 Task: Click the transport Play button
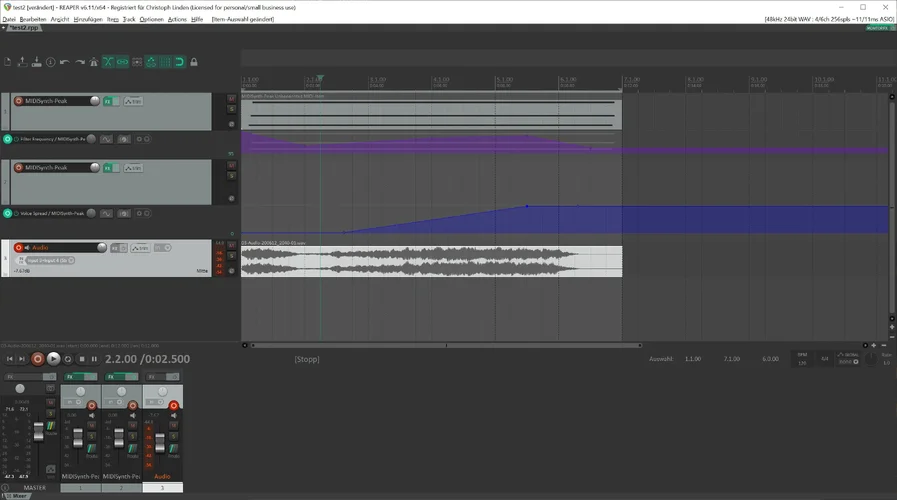coord(53,359)
